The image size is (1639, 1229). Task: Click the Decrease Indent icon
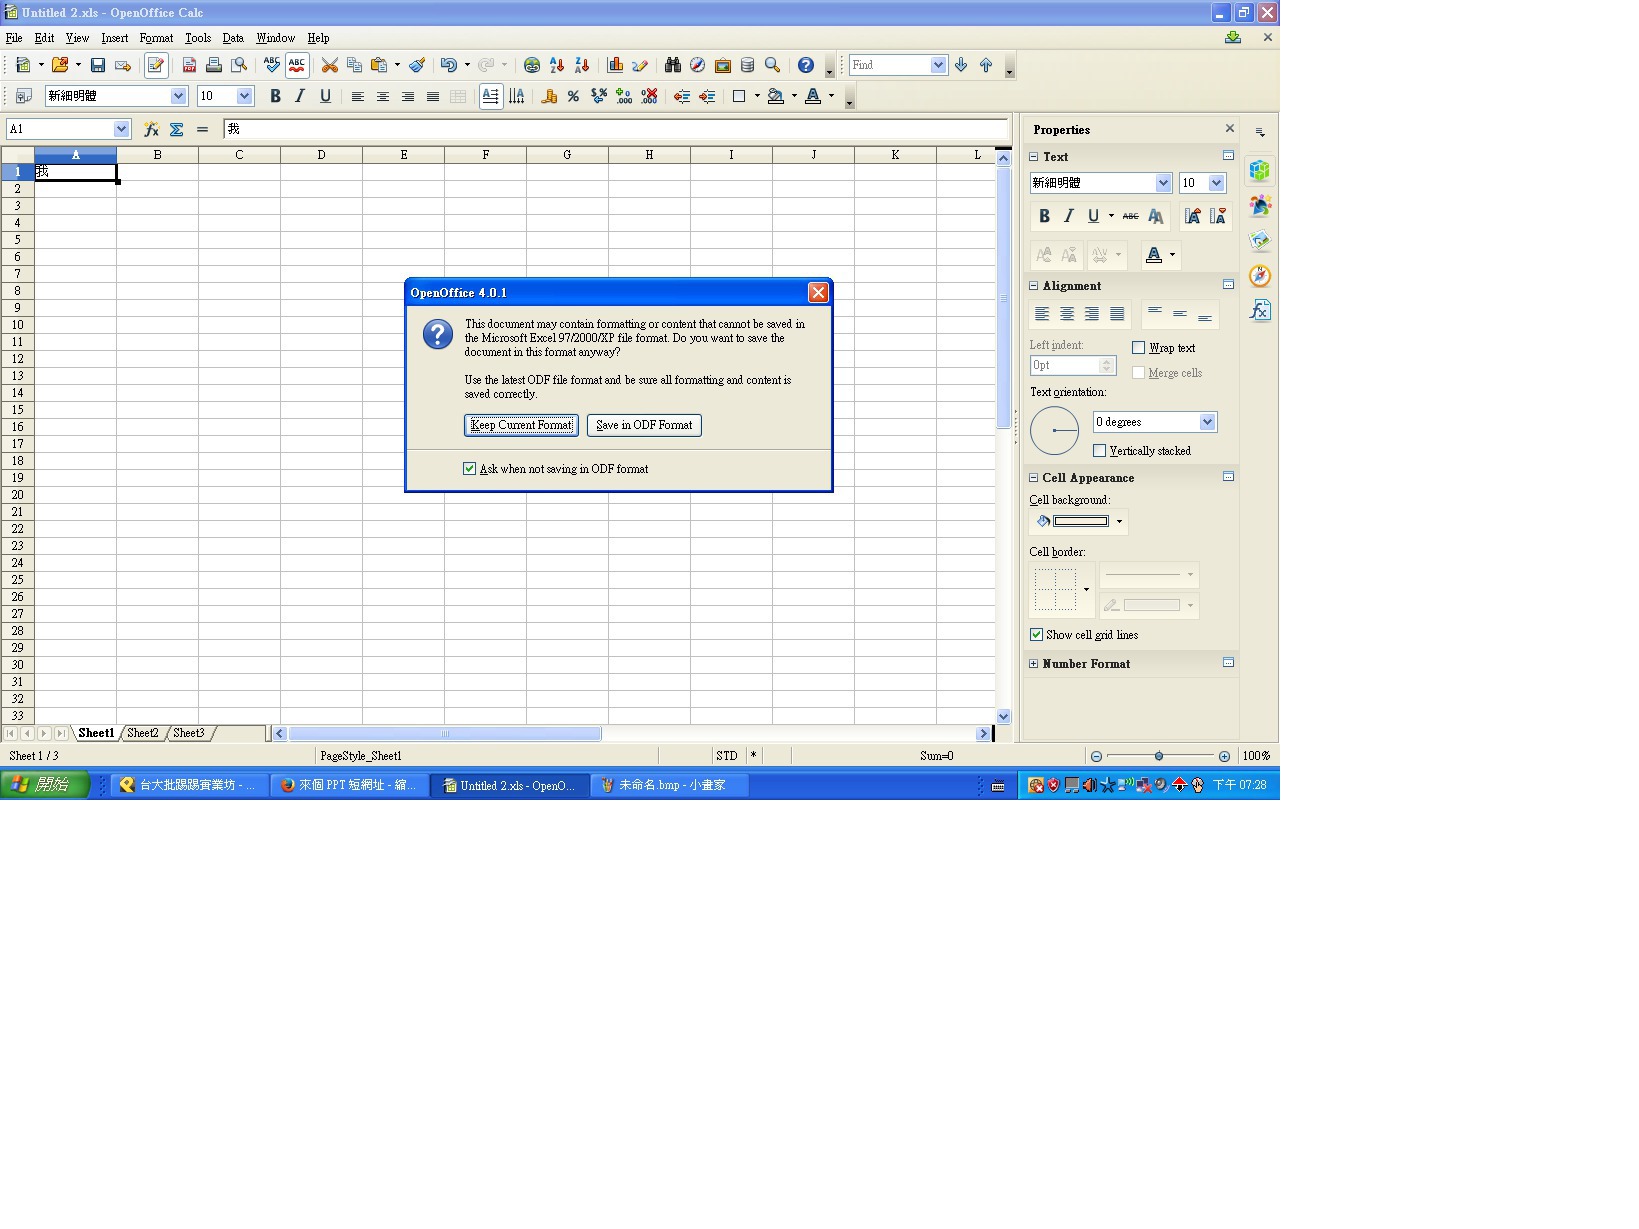682,97
